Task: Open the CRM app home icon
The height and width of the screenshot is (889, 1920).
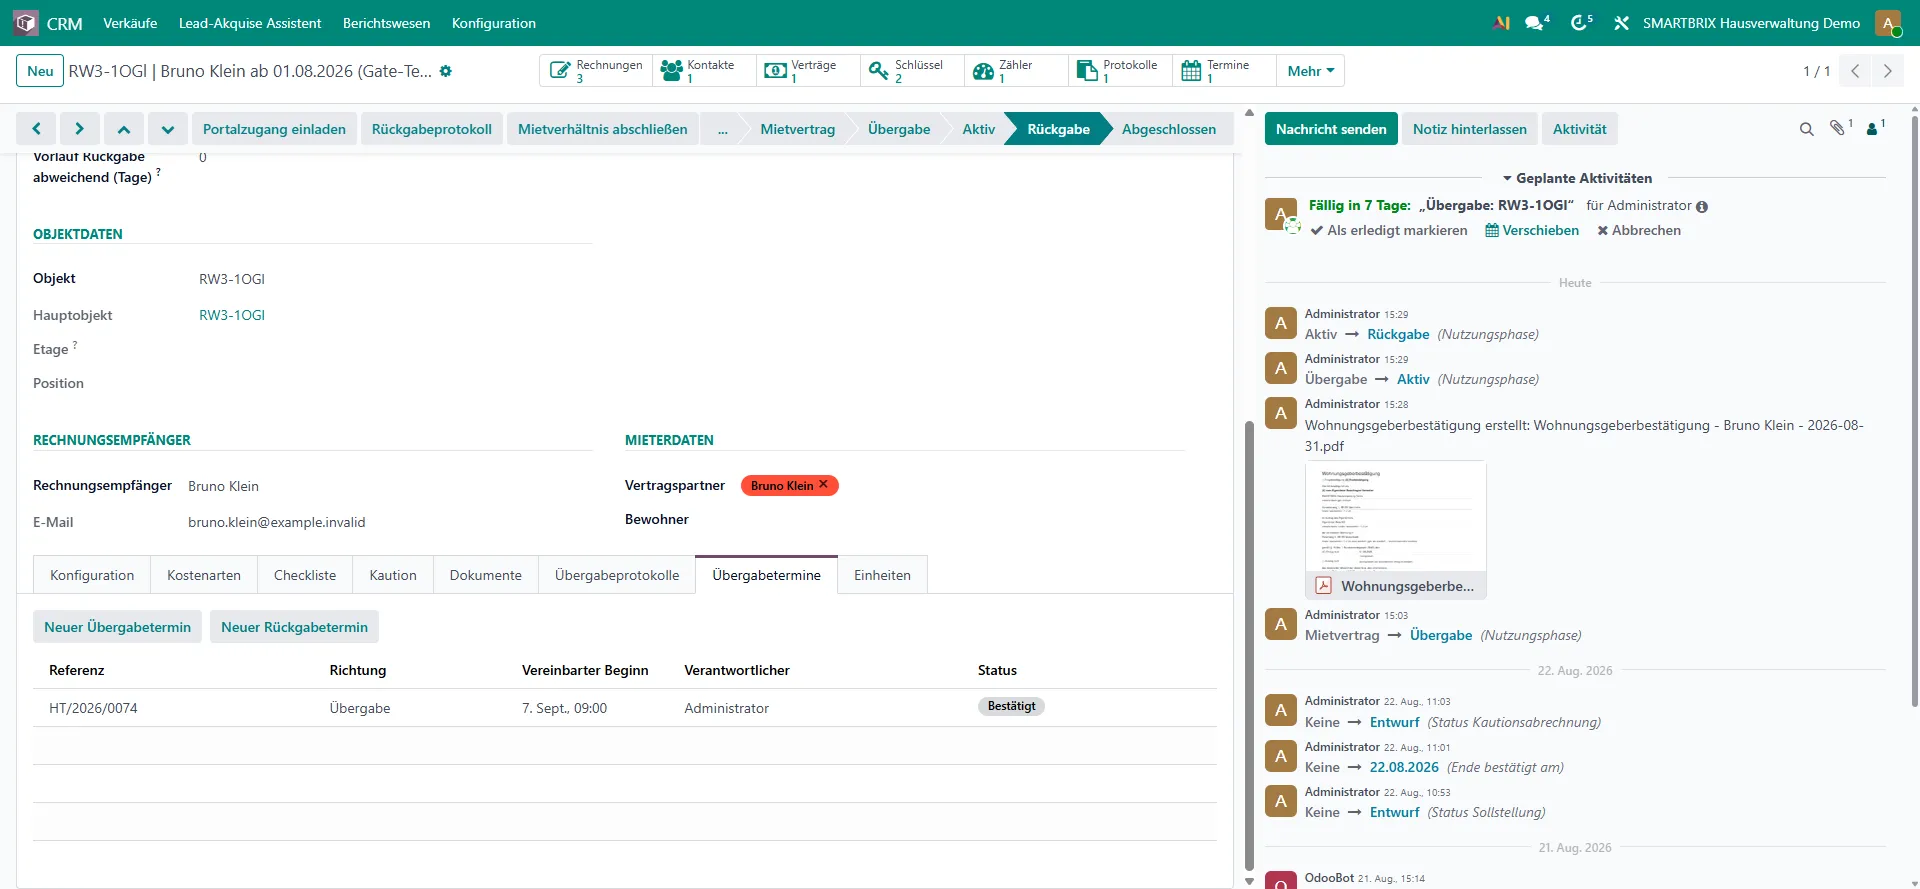Action: point(25,23)
